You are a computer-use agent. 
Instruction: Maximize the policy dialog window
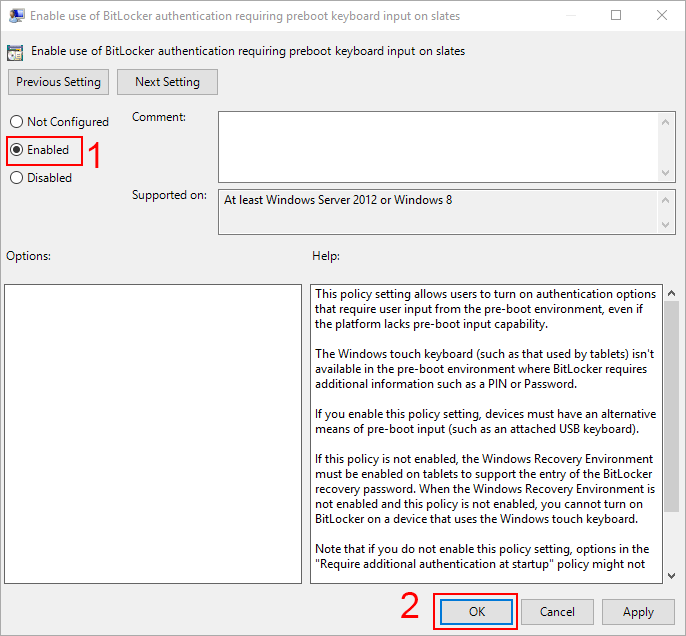pos(616,15)
